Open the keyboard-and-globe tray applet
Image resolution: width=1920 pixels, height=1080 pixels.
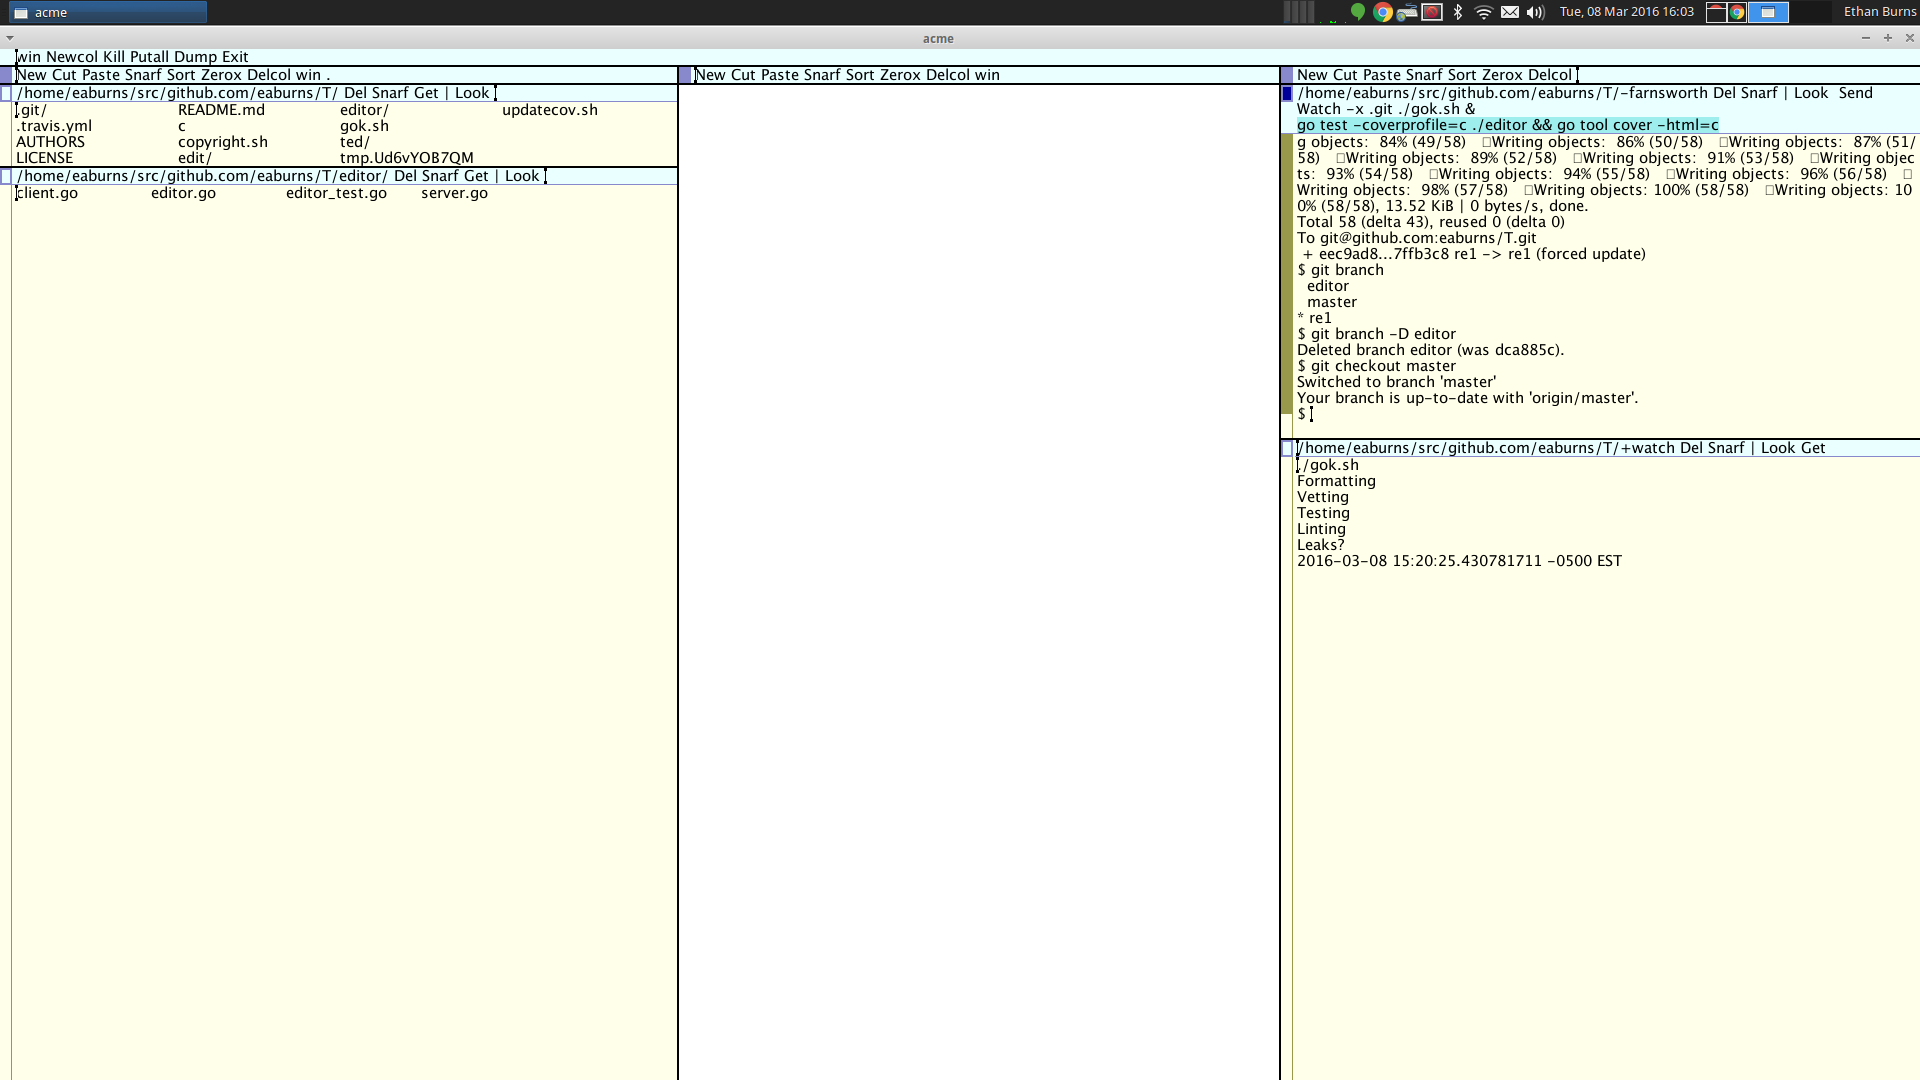pos(1407,12)
